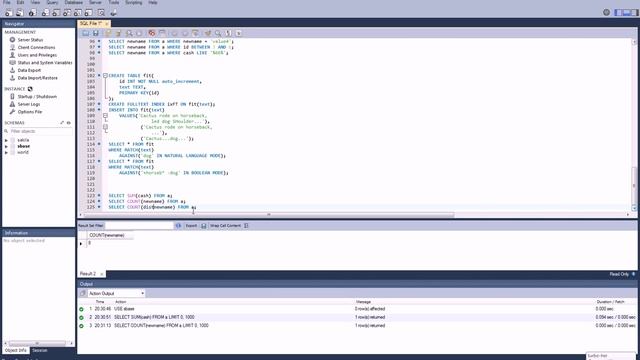Click the icon next to INSTANCE header
This screenshot has height=360, width=640.
(30, 89)
